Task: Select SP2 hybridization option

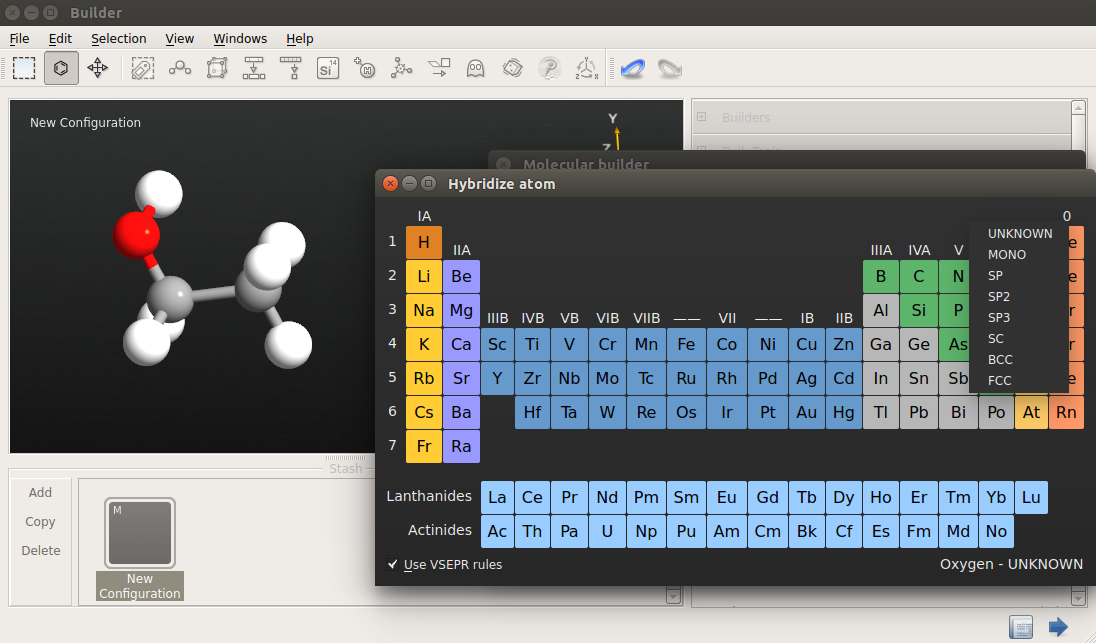Action: [x=1000, y=296]
